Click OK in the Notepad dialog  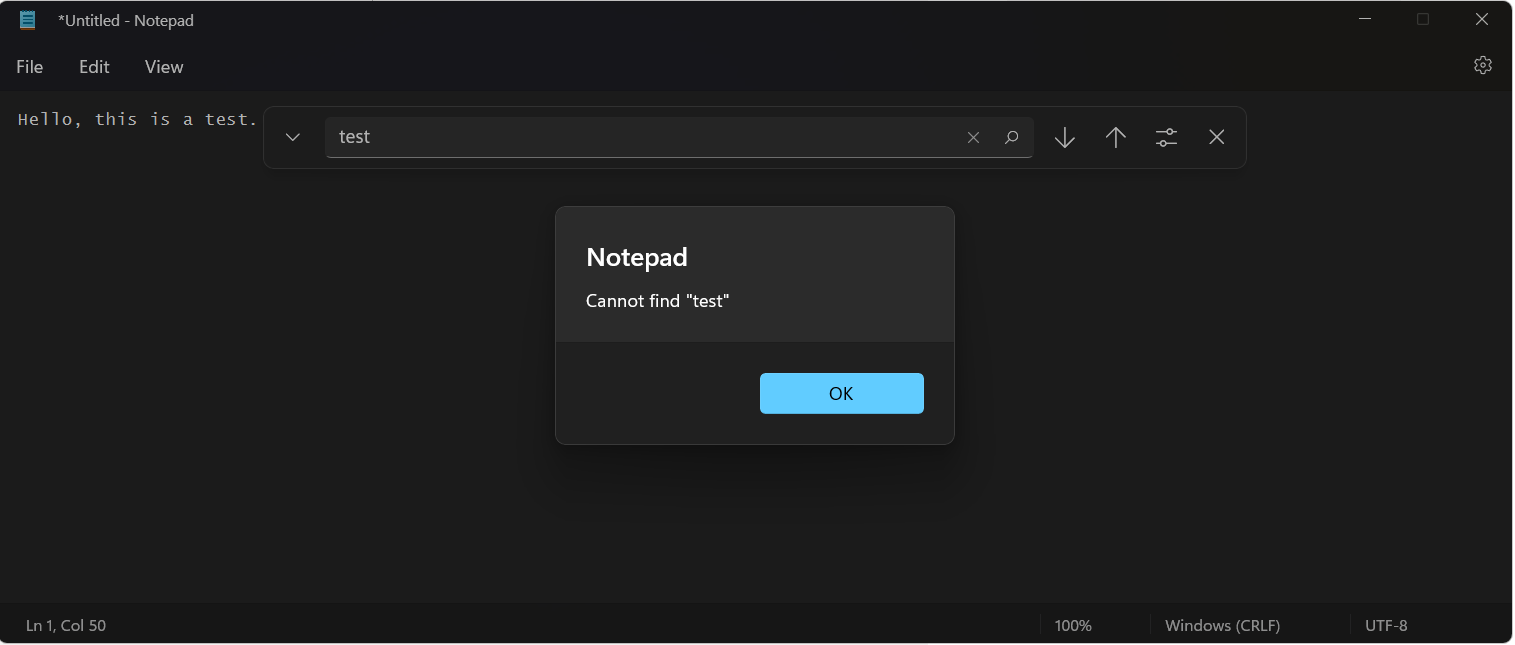coord(841,393)
